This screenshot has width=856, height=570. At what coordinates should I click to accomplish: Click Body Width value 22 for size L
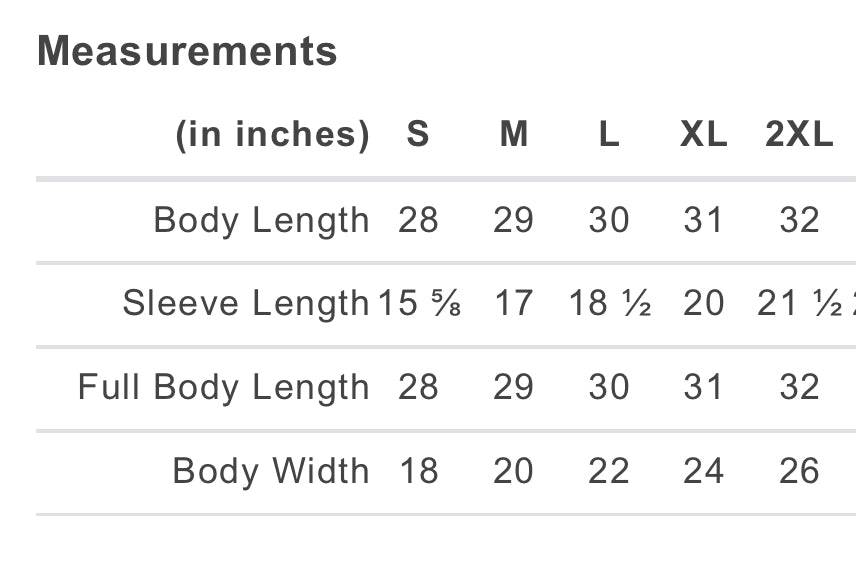point(608,471)
